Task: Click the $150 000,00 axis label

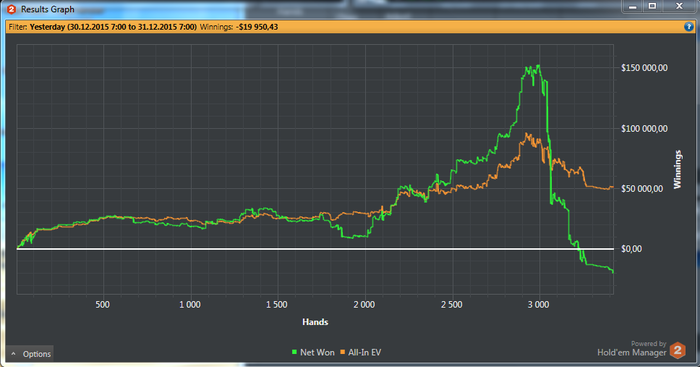Action: [644, 68]
